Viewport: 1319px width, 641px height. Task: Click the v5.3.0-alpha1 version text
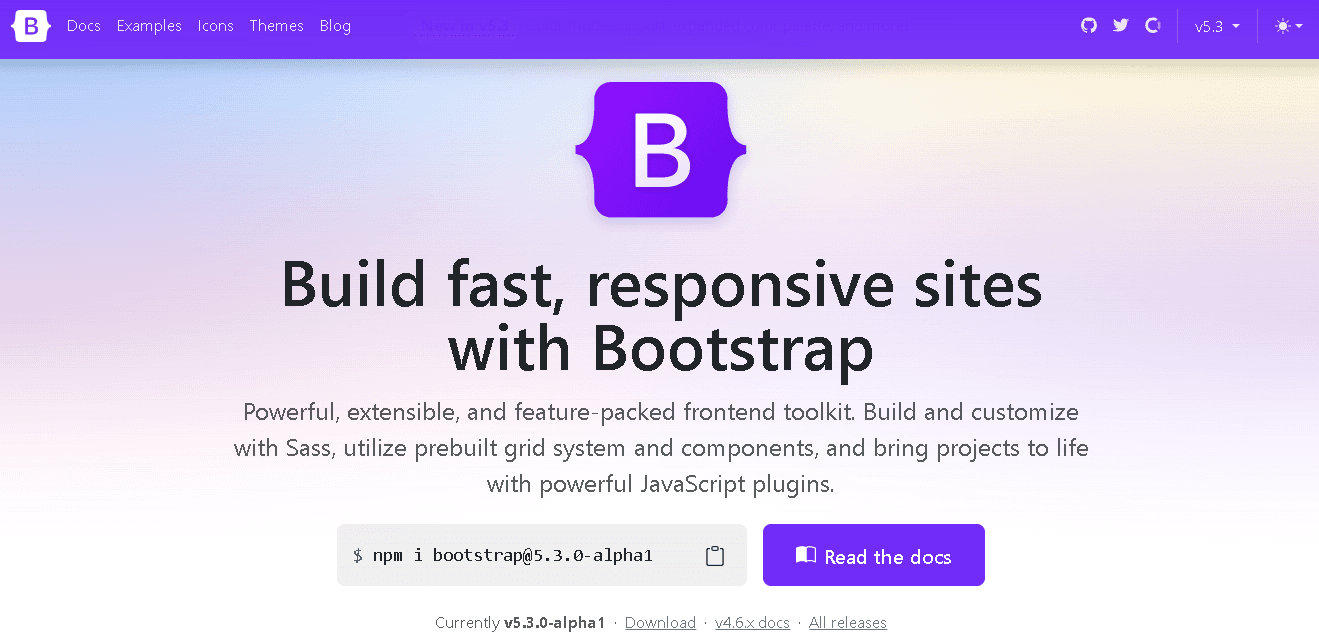[x=554, y=623]
